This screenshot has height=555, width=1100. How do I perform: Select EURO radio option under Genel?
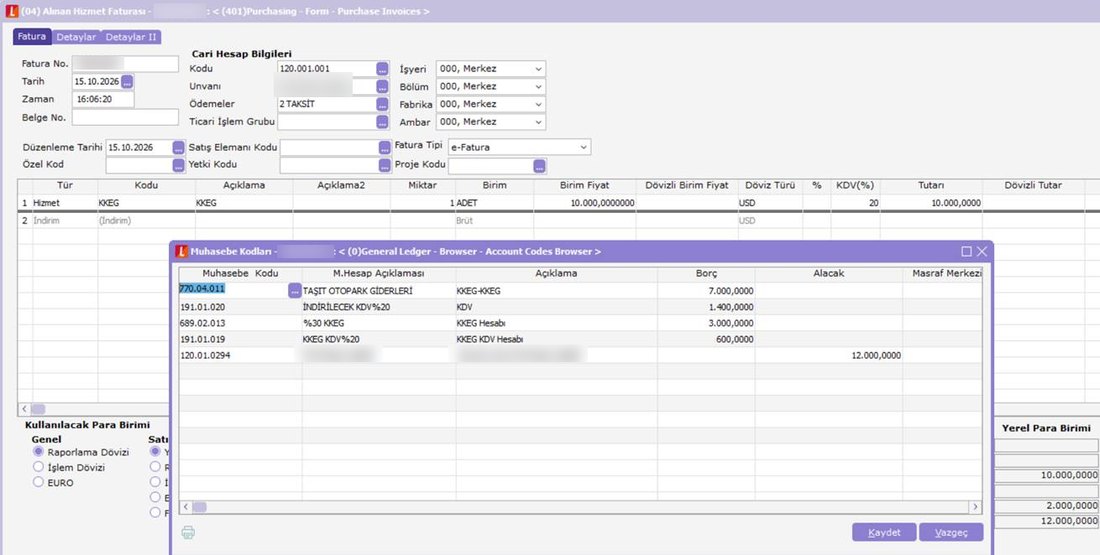pyautogui.click(x=39, y=482)
